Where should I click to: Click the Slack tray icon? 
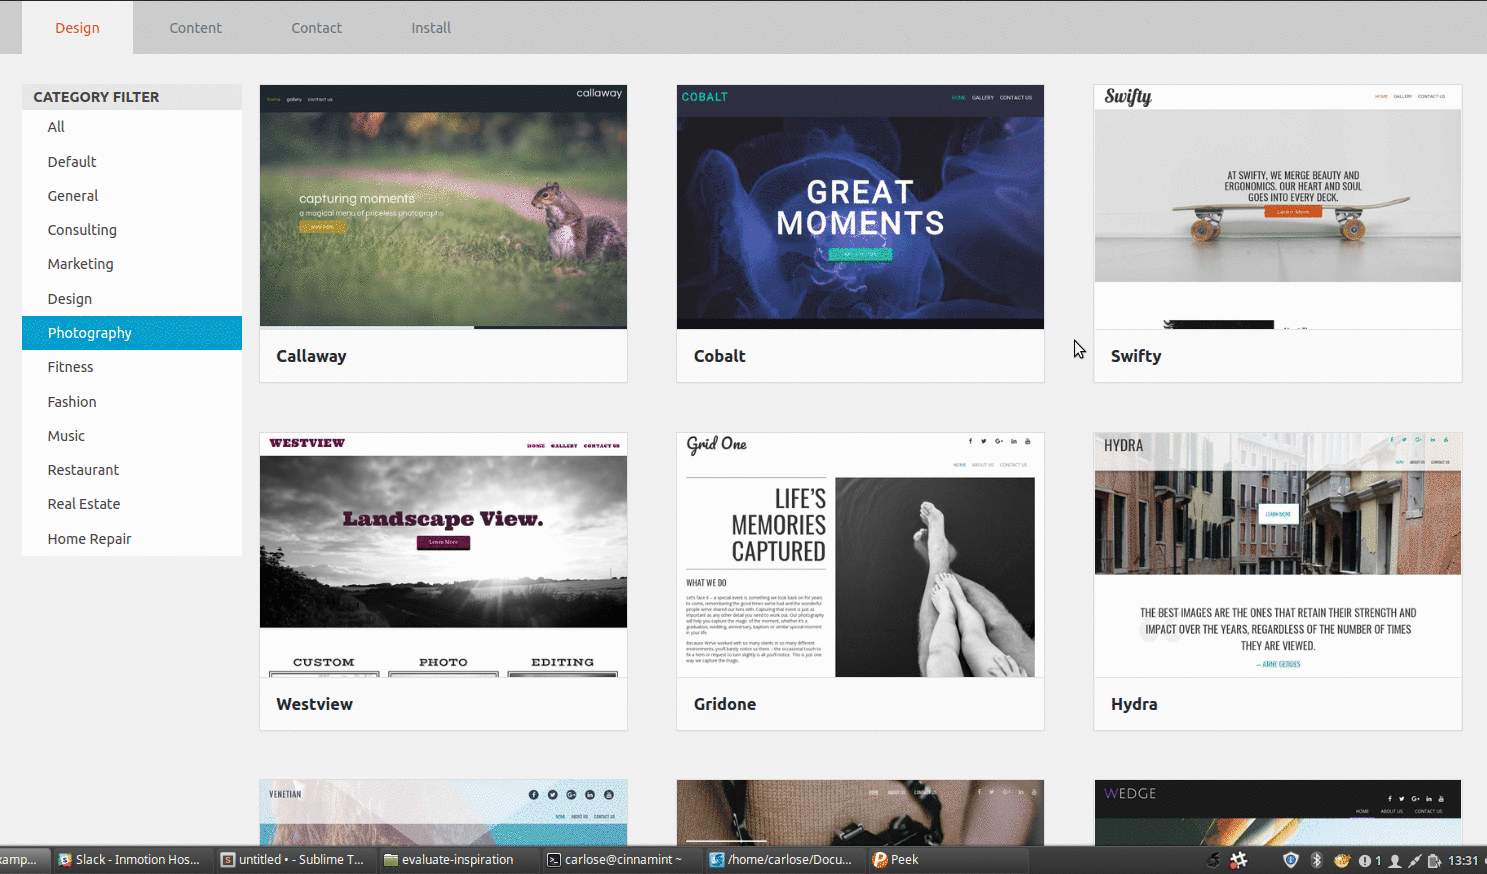tap(1239, 860)
